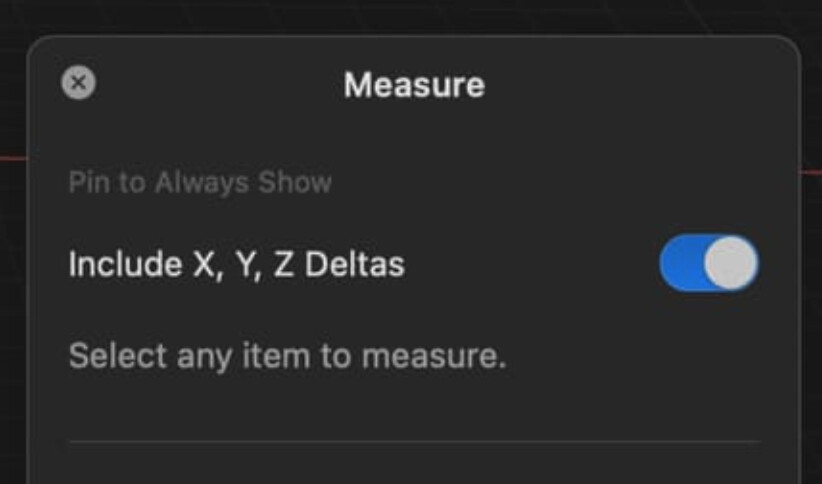Click the red axis line left of panel

click(13, 157)
